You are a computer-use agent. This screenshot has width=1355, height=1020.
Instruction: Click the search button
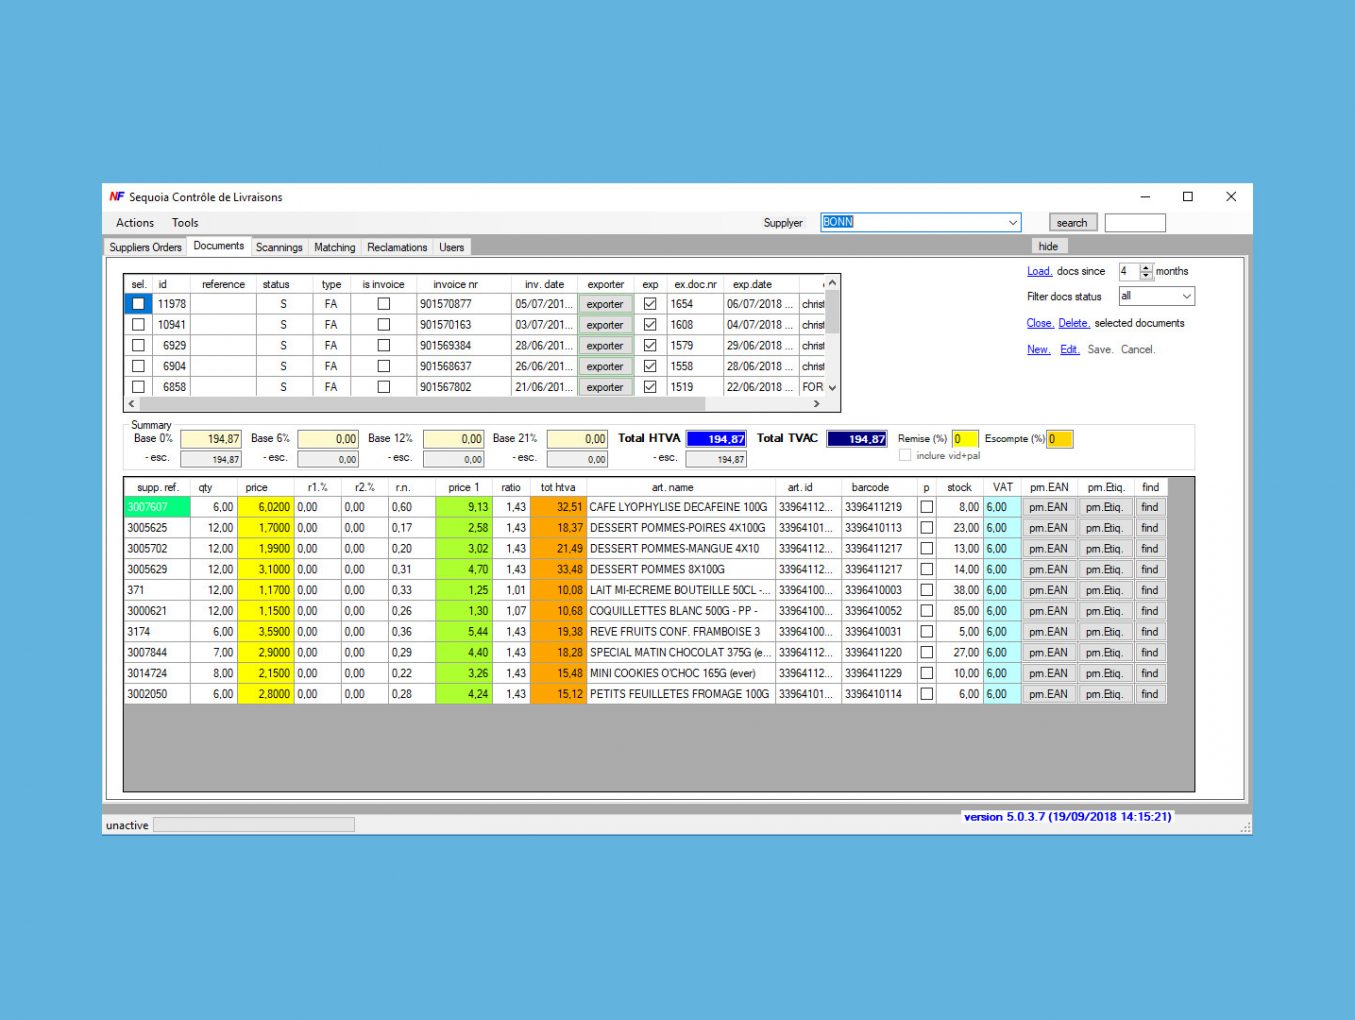(x=1072, y=222)
